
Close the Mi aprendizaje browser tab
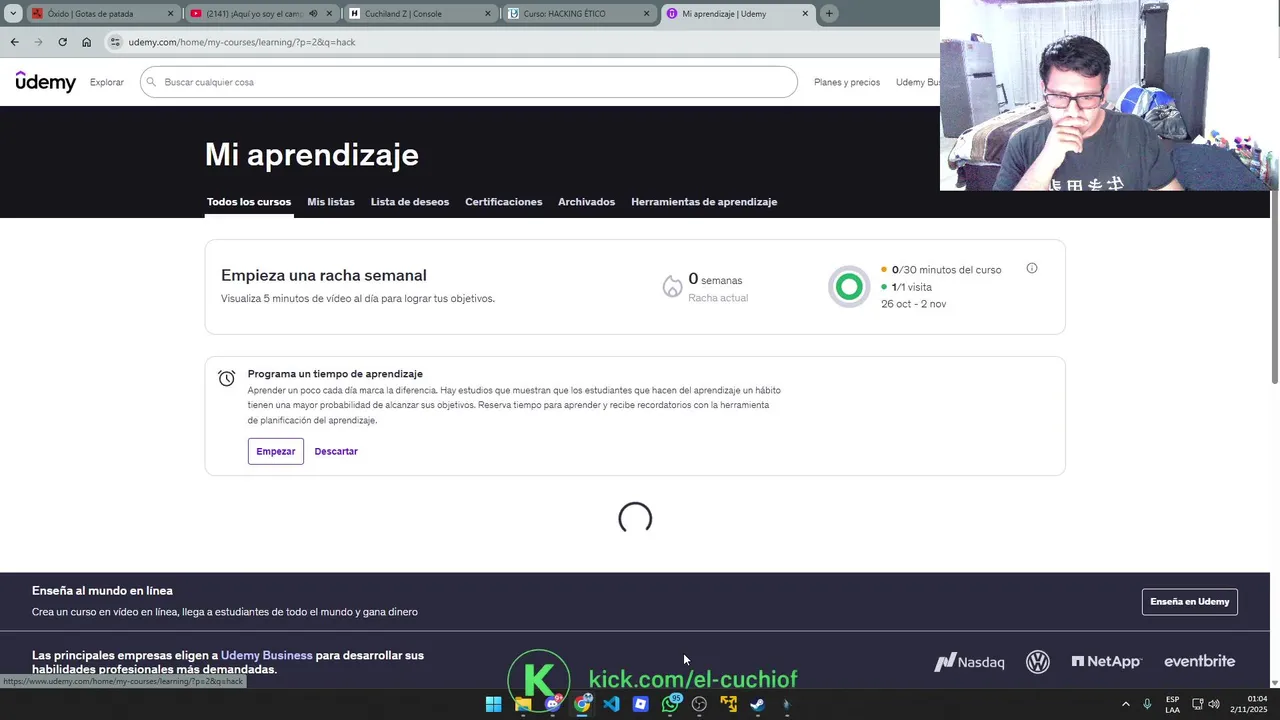(x=805, y=14)
